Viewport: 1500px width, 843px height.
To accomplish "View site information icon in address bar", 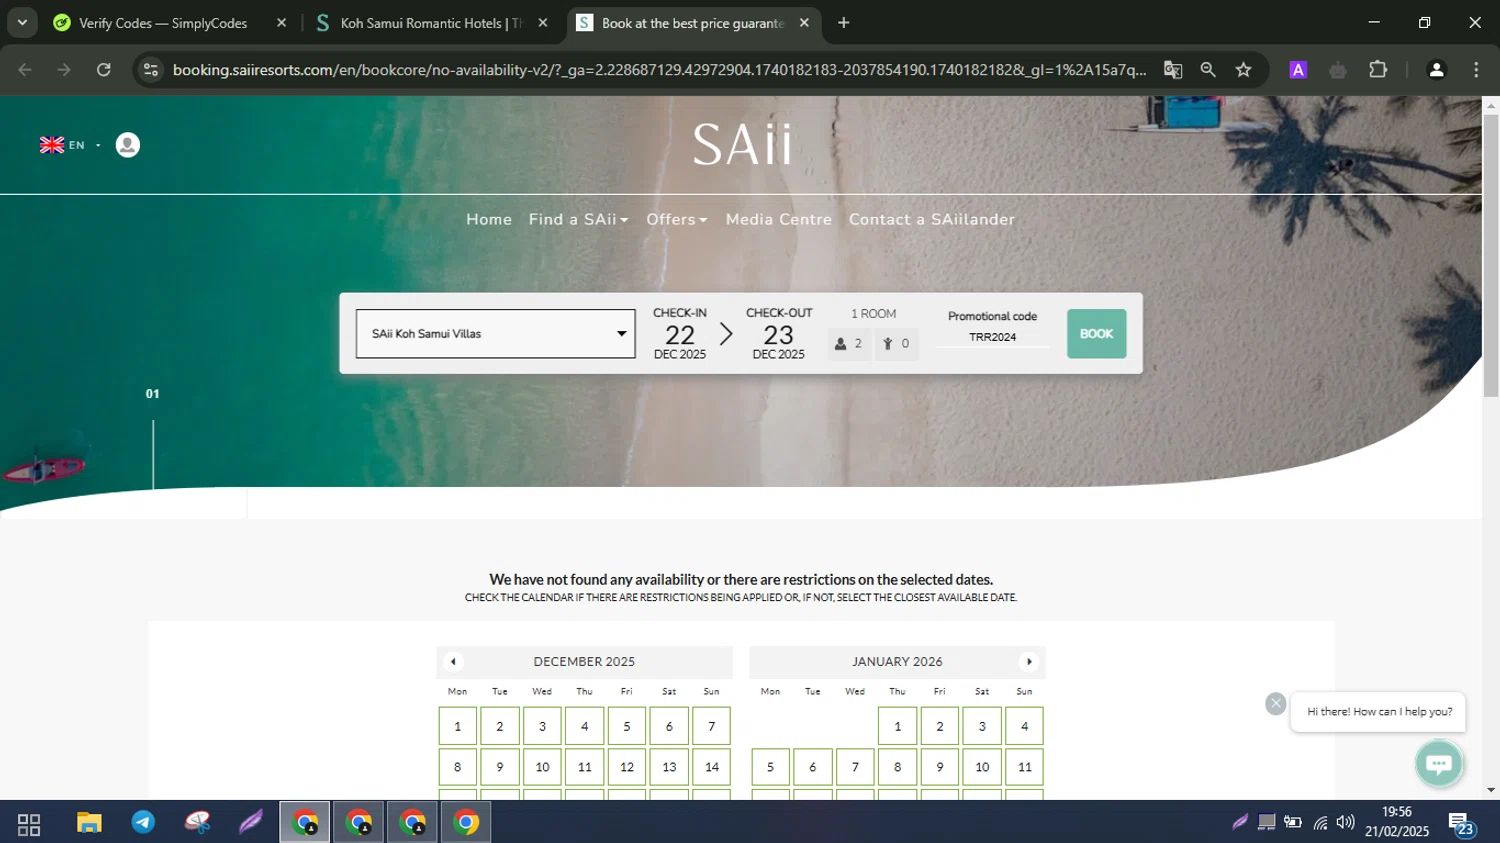I will [x=151, y=70].
